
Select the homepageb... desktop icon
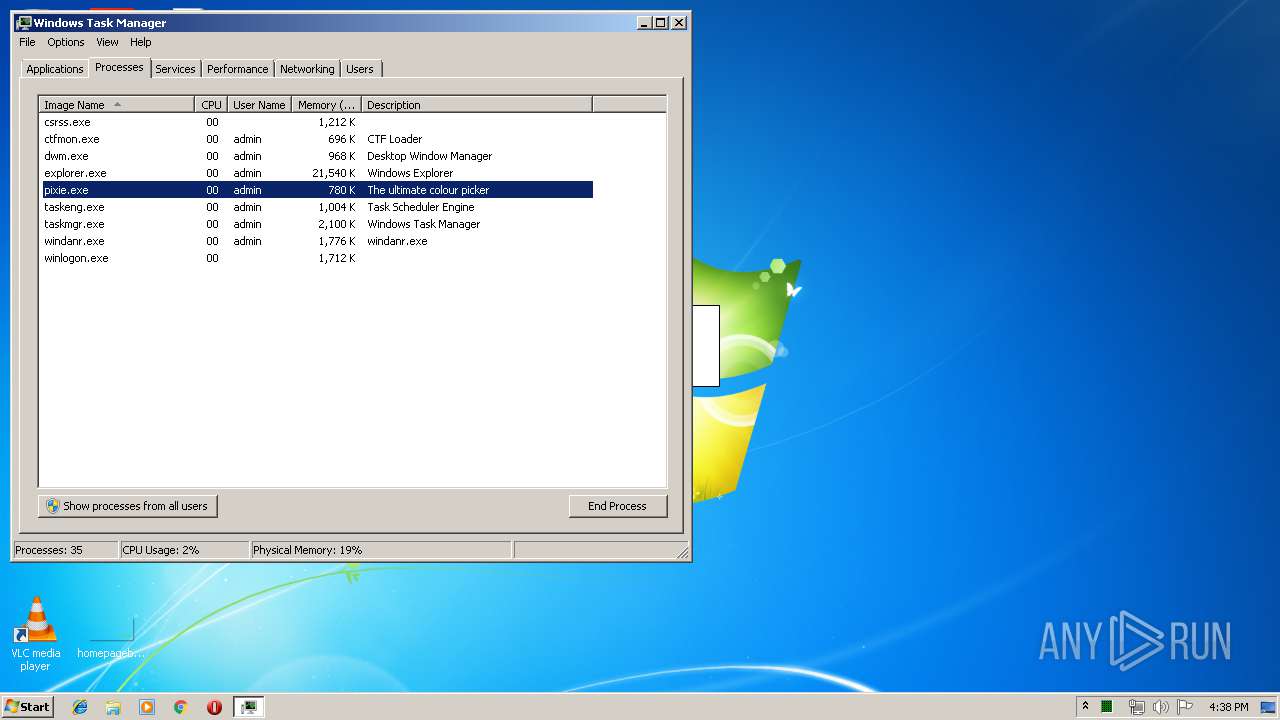(x=111, y=637)
